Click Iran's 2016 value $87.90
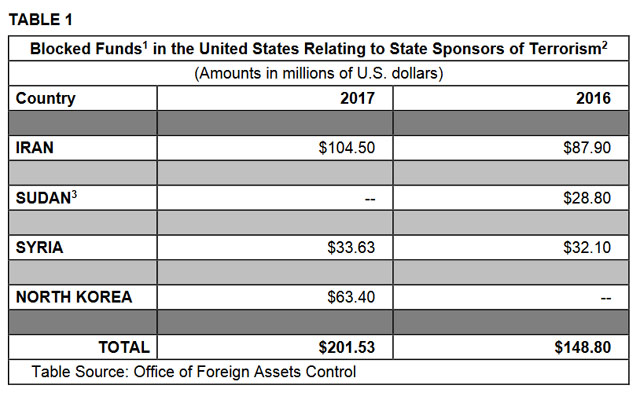 (584, 148)
